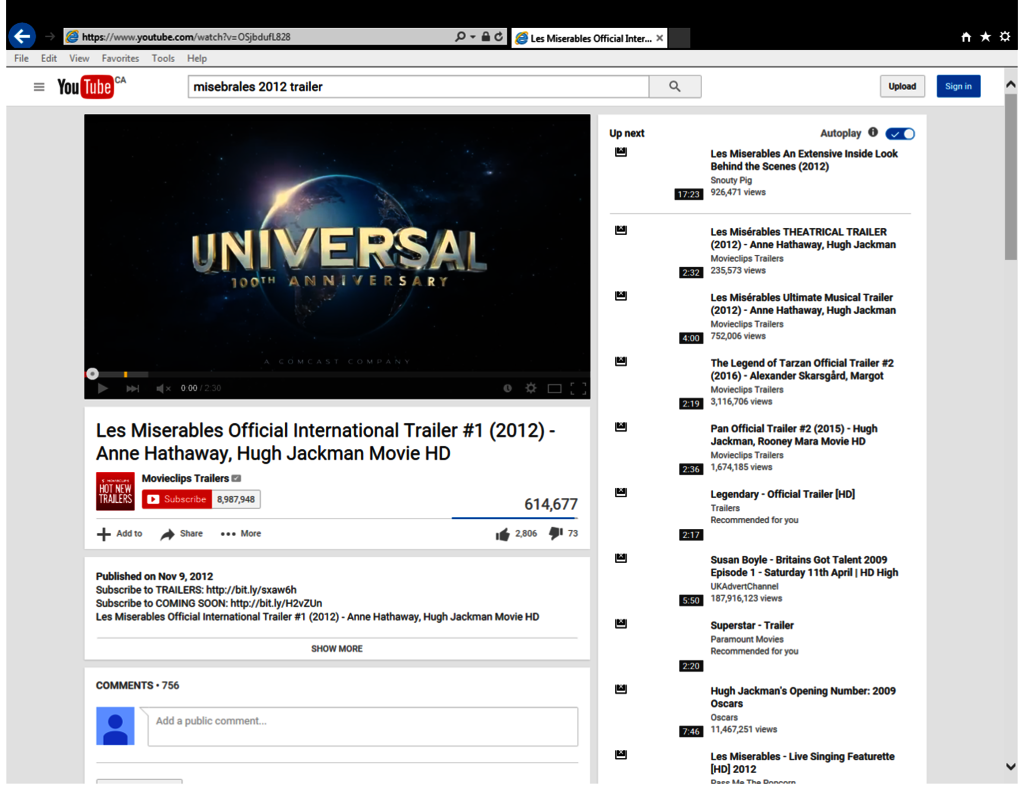Click the video progress scrubber handle
1024x790 pixels.
[92, 373]
